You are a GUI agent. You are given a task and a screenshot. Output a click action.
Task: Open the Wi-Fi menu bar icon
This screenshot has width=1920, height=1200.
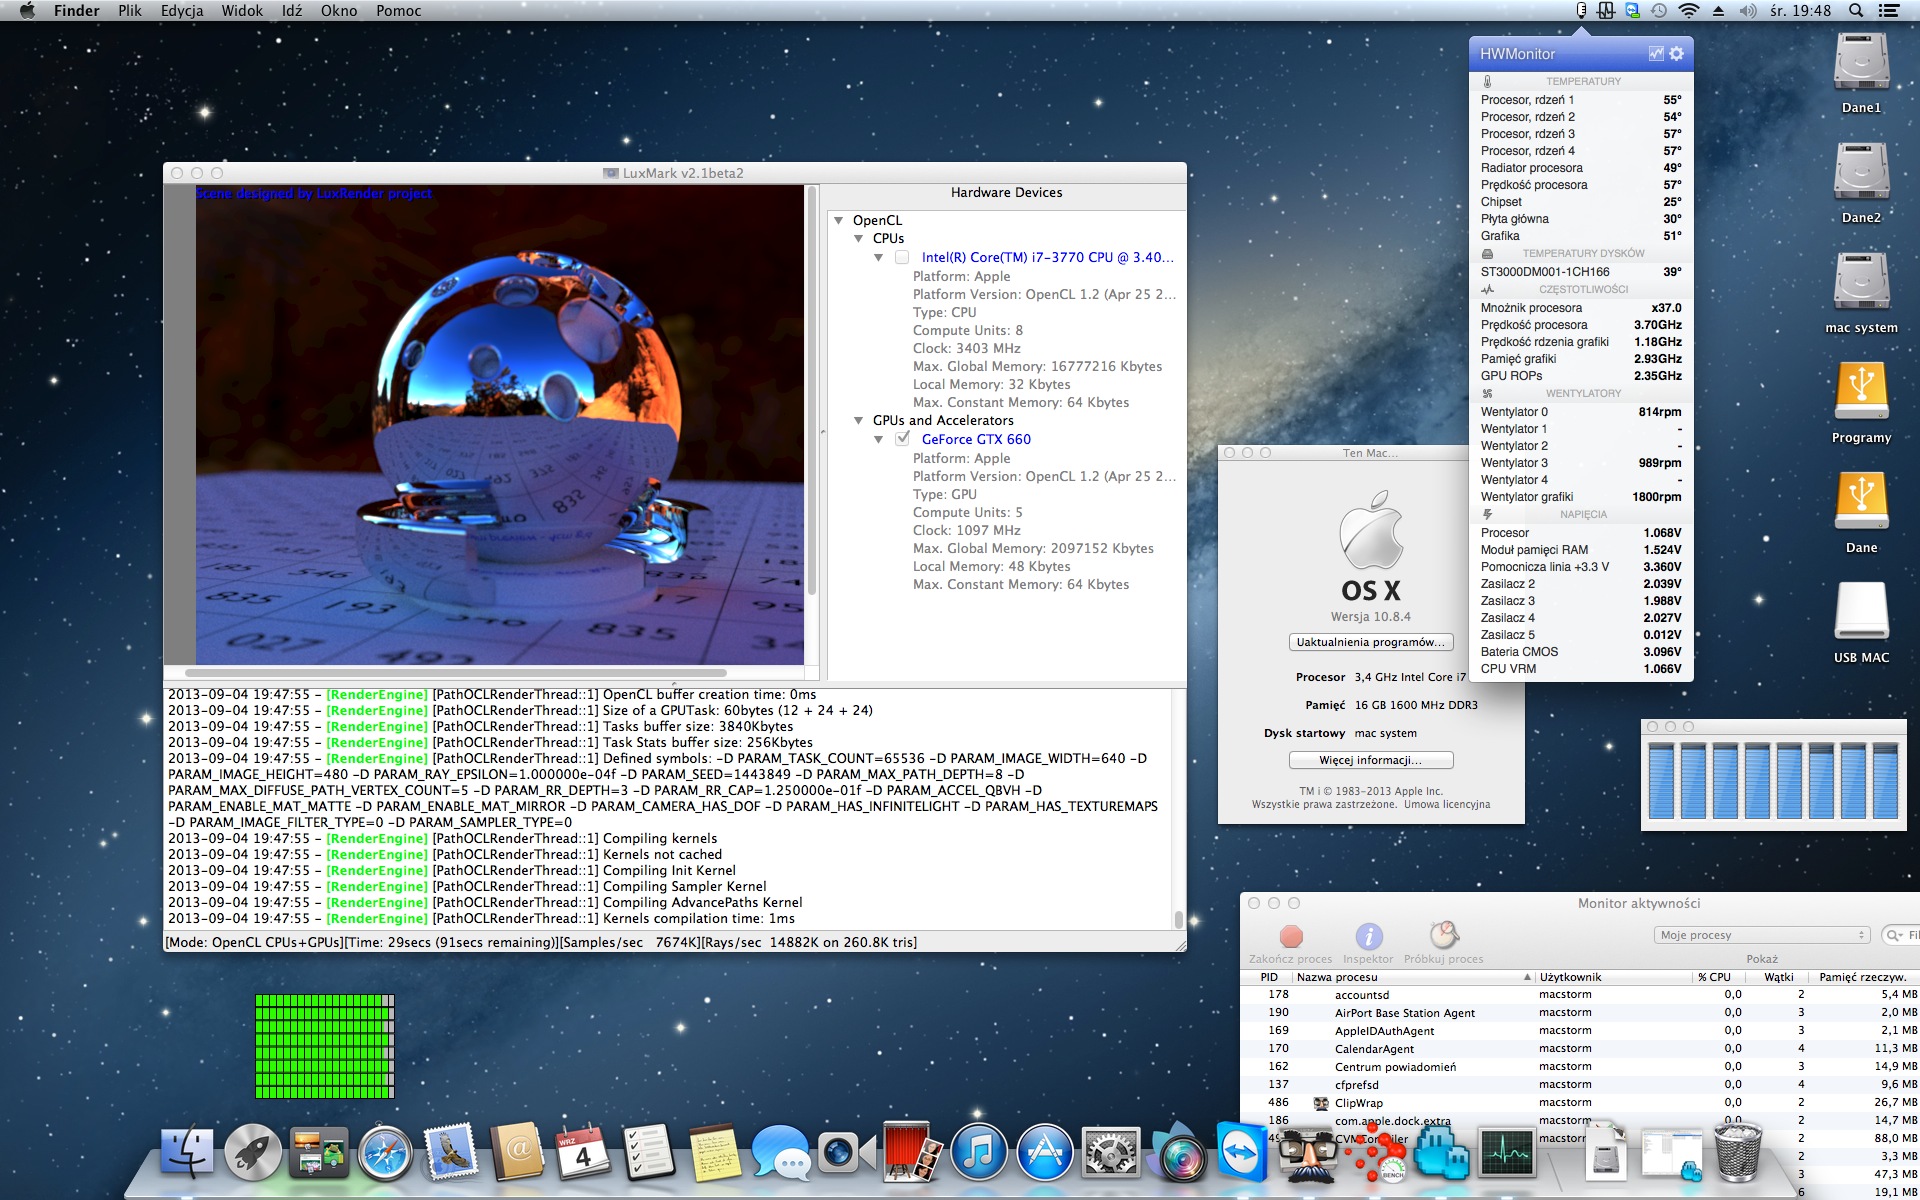[1689, 11]
